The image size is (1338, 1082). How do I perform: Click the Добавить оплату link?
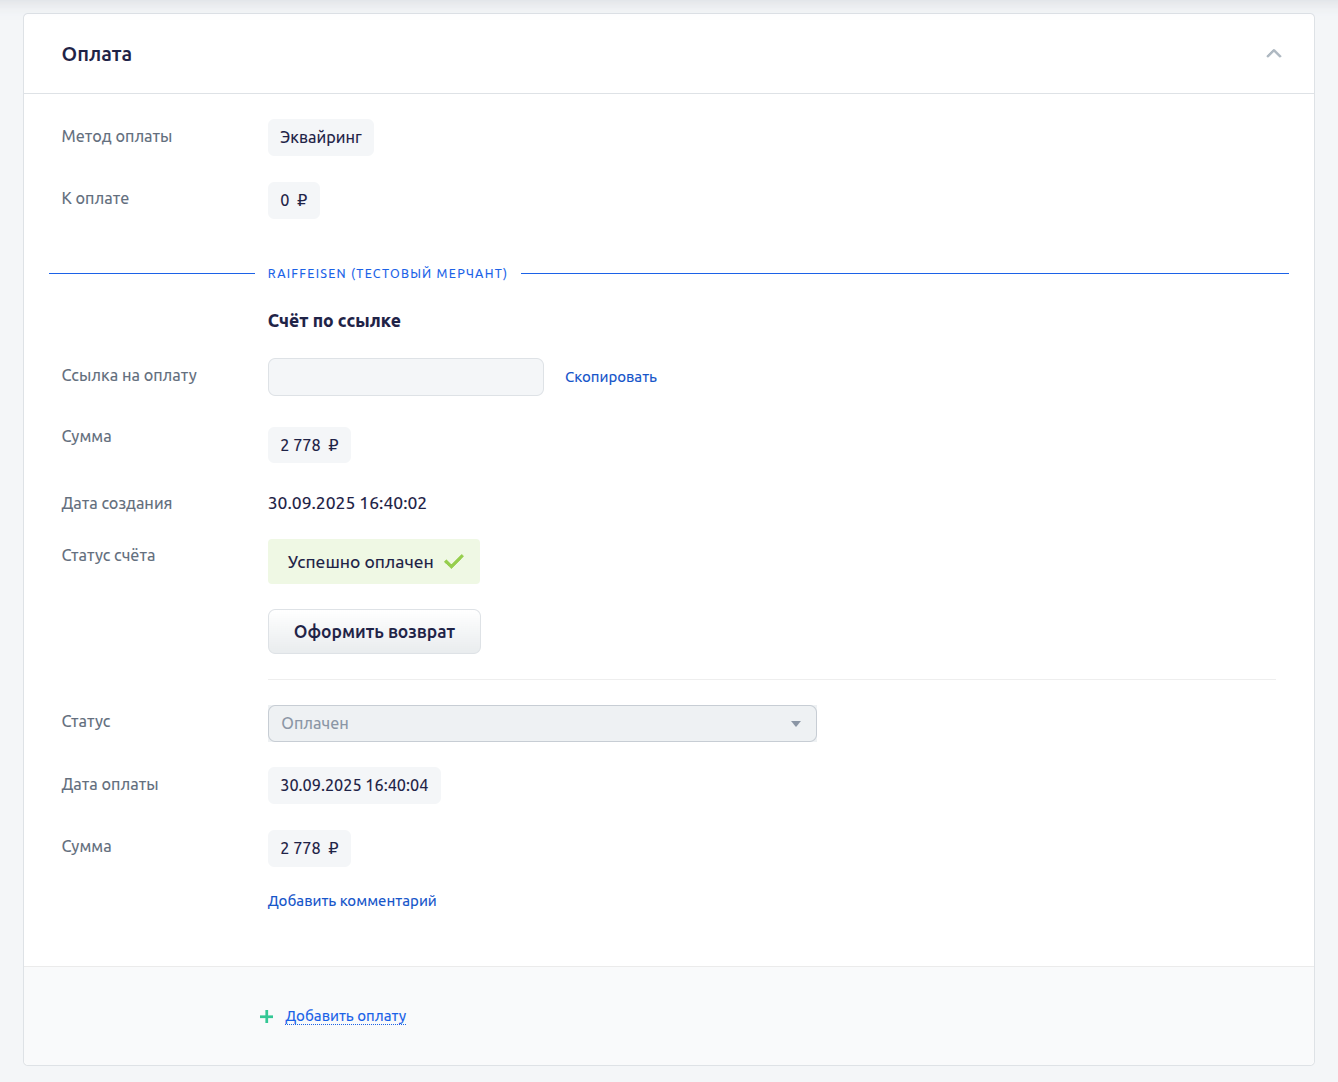[x=346, y=1016]
